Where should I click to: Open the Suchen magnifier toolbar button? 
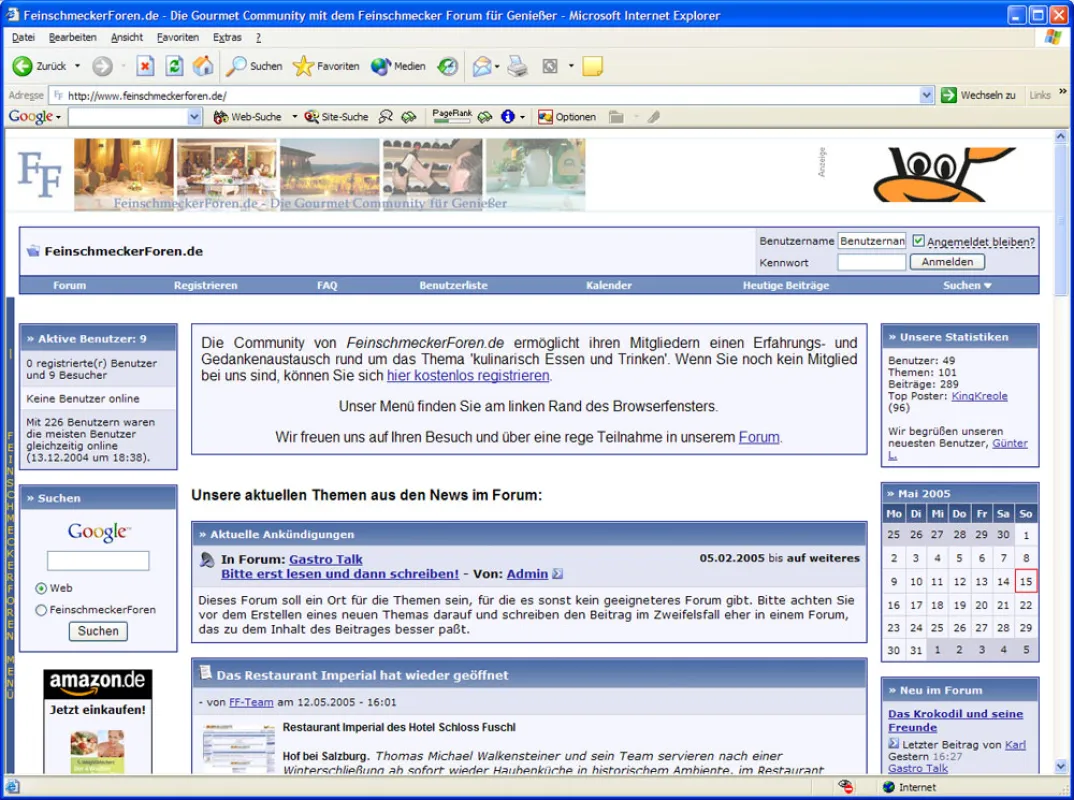point(255,66)
